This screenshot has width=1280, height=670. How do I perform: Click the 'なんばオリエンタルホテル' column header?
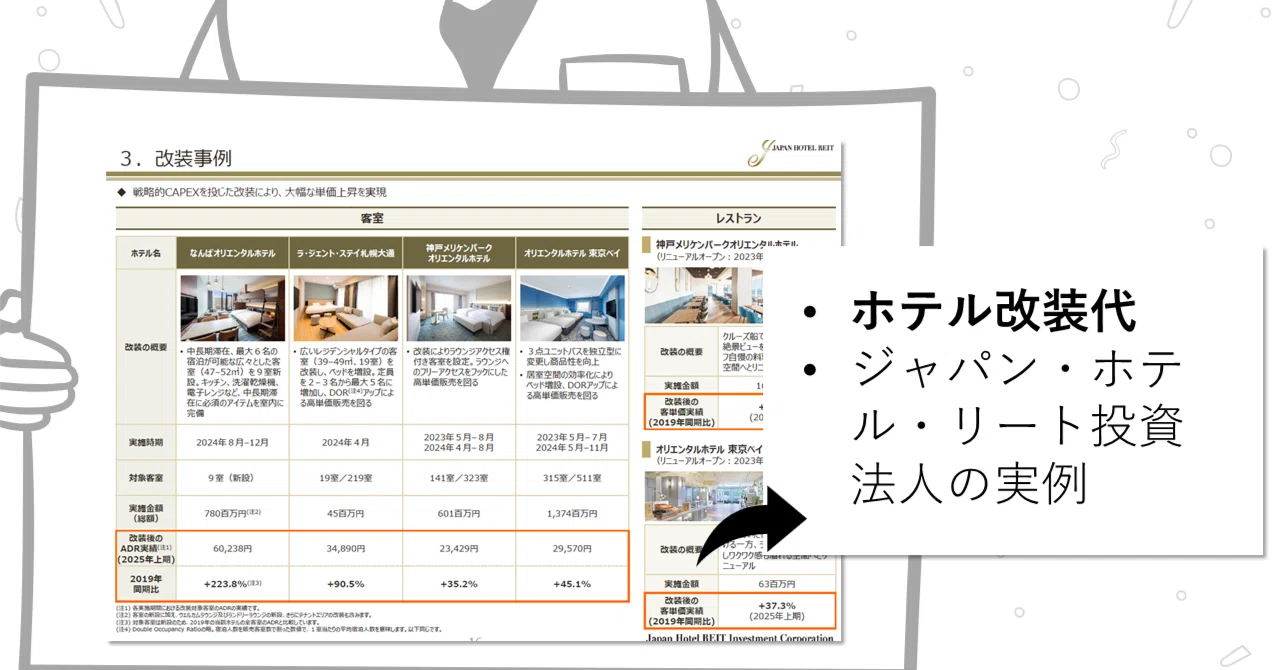[232, 253]
